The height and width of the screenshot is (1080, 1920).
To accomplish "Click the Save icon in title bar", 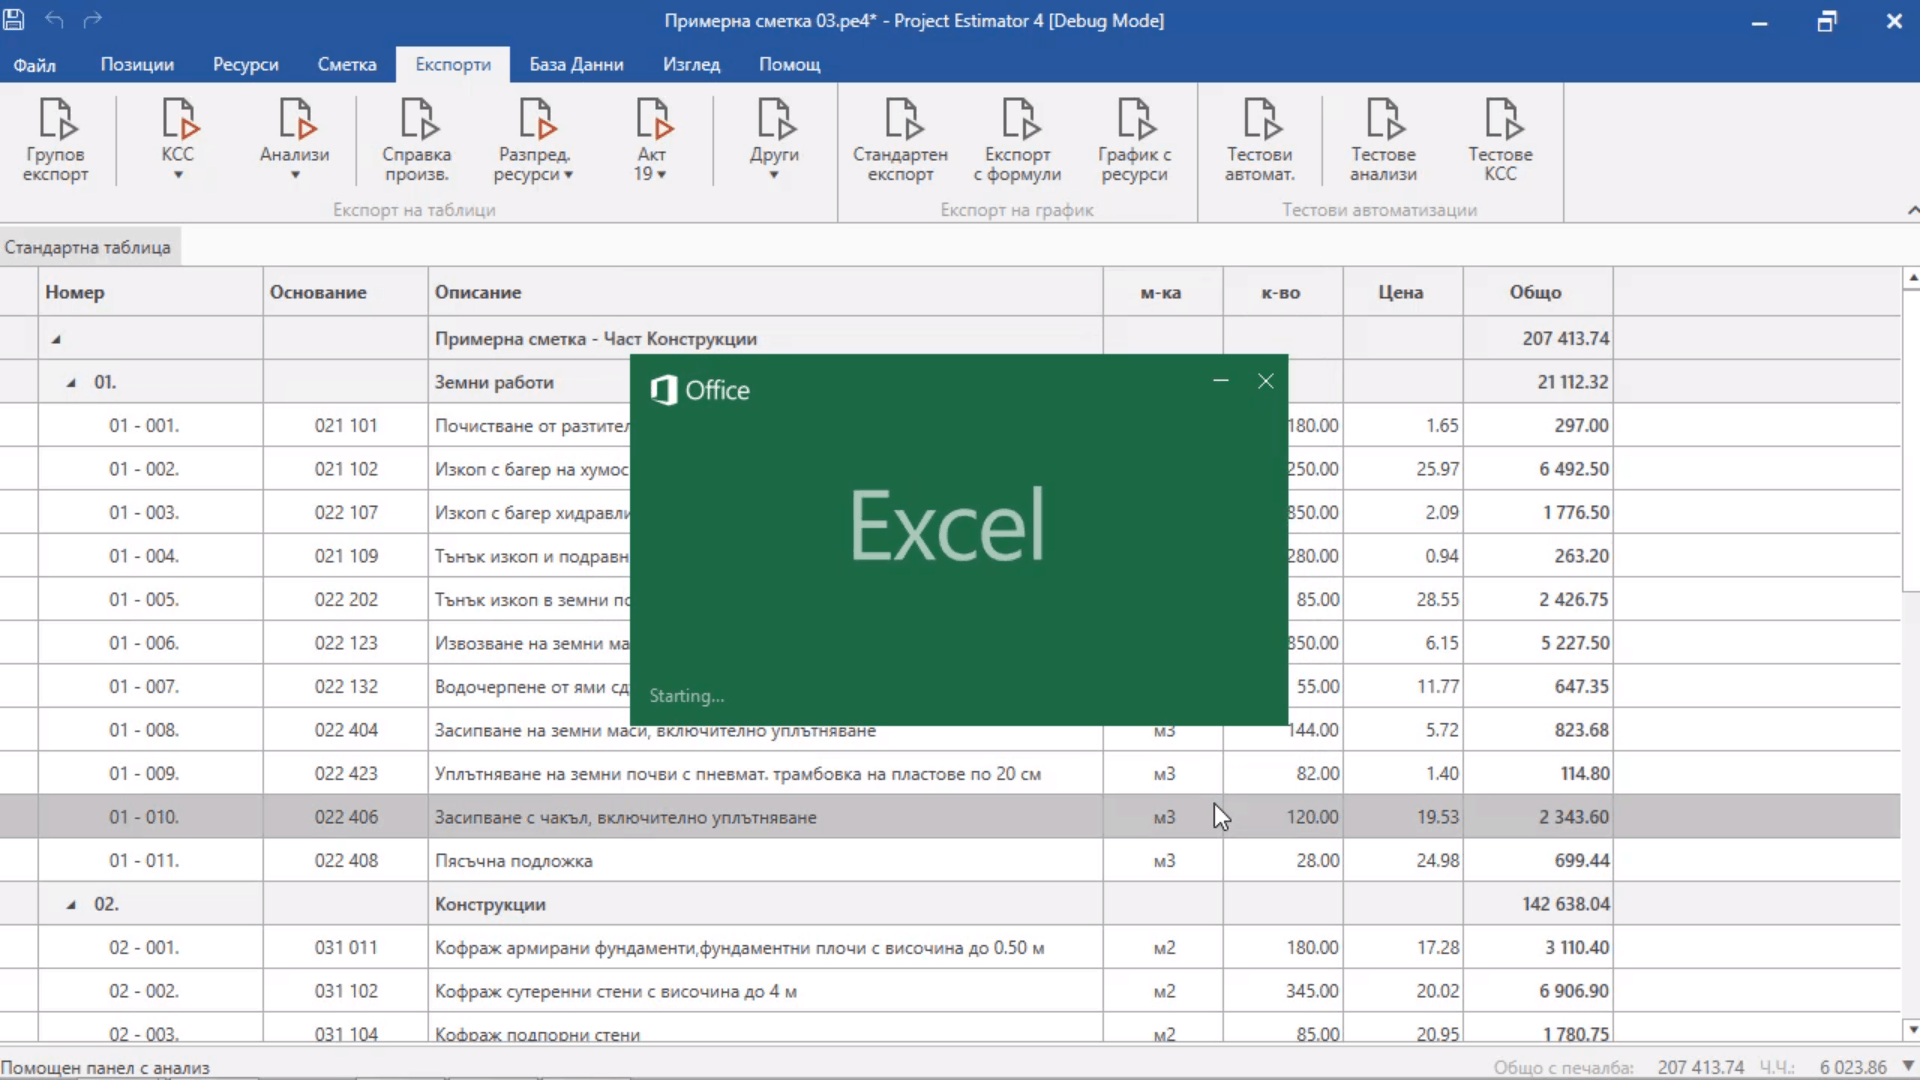I will (14, 20).
